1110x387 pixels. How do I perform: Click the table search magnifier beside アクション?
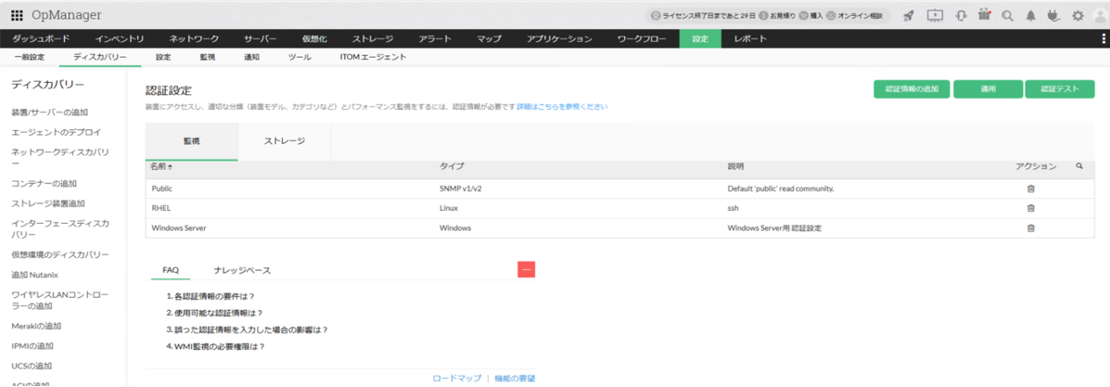click(1080, 166)
